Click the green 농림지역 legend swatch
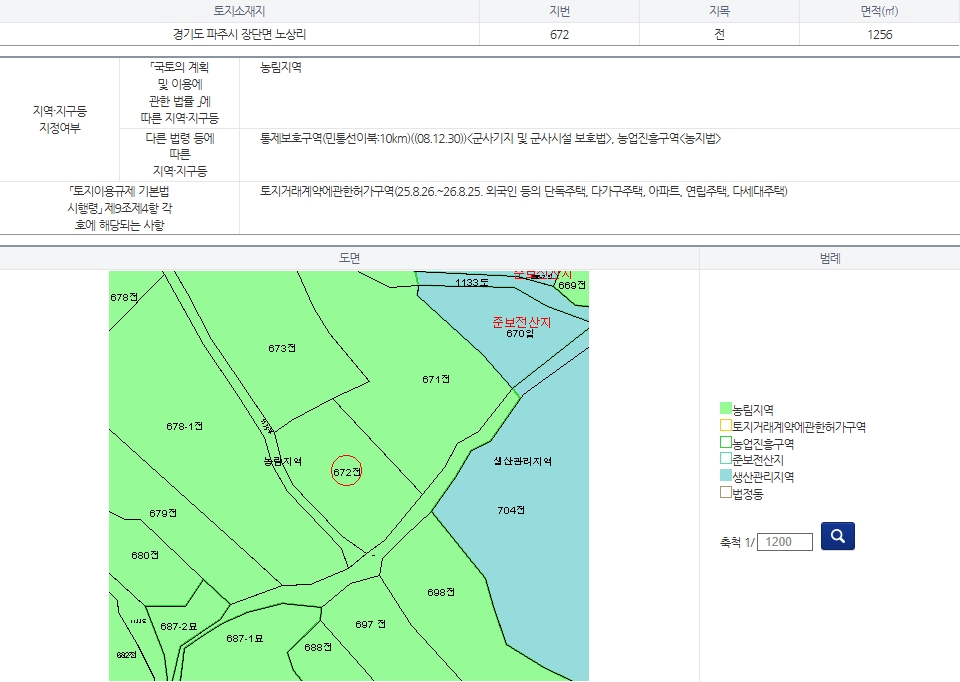This screenshot has width=960, height=682. coord(726,409)
